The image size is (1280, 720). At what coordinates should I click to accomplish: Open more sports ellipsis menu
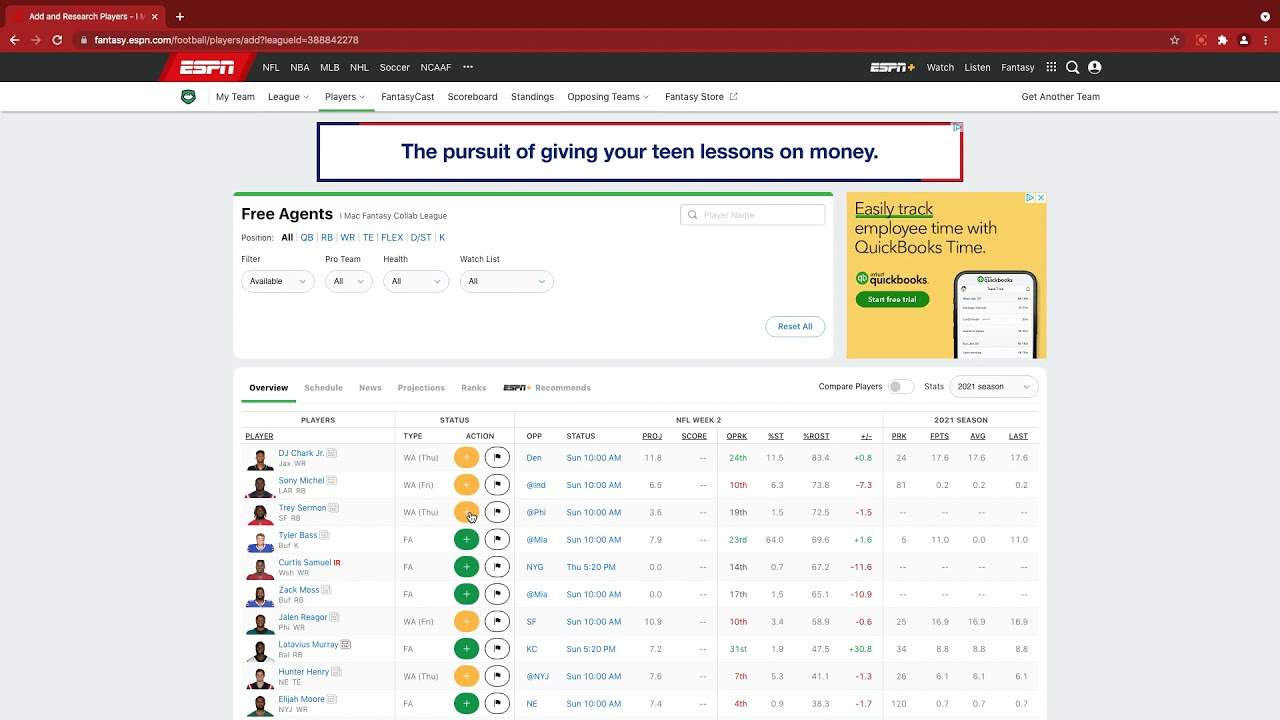click(468, 67)
